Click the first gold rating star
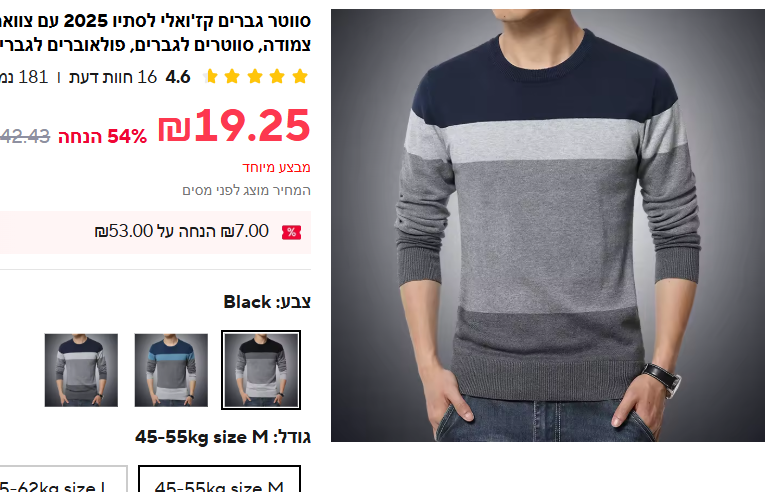This screenshot has height=492, width=776. 300,77
